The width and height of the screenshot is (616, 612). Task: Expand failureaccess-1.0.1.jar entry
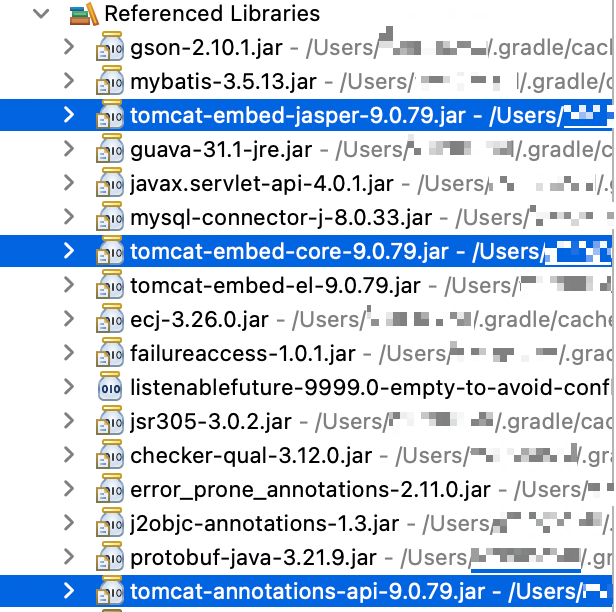69,353
